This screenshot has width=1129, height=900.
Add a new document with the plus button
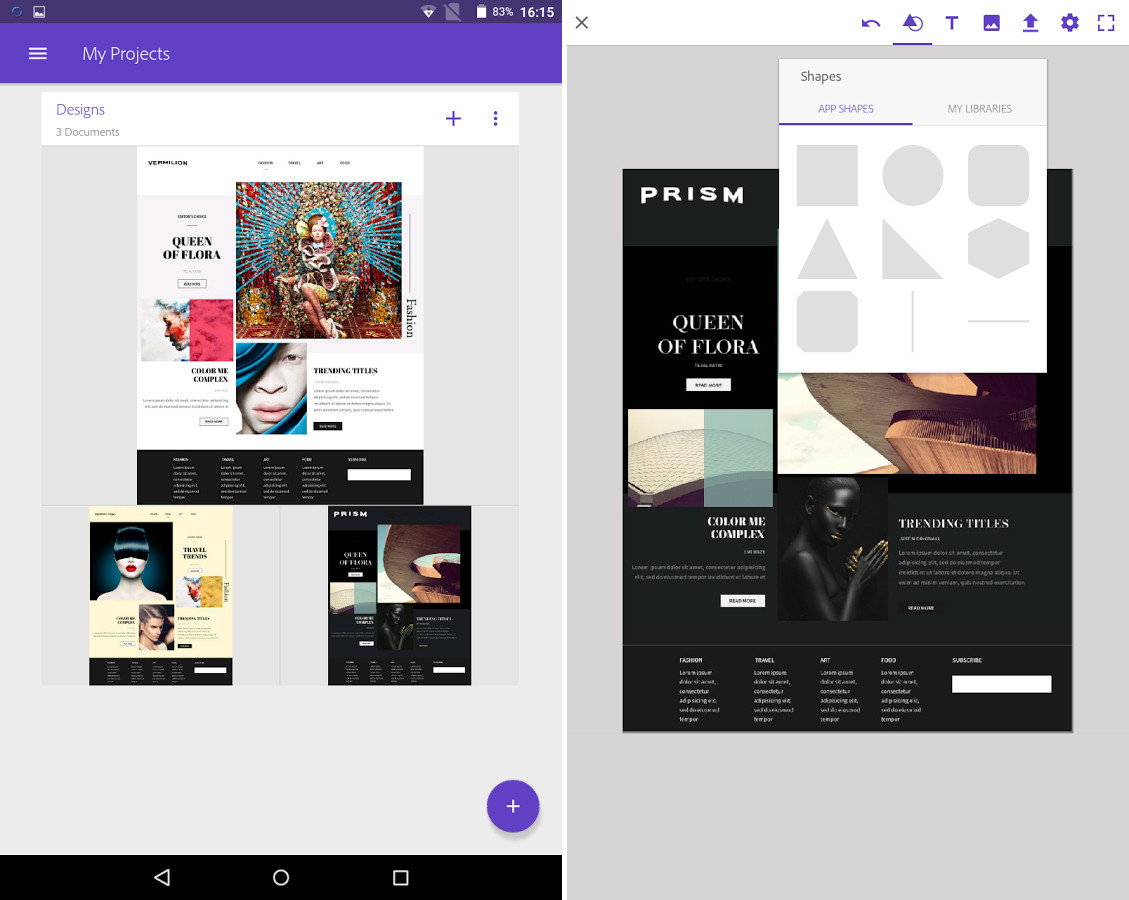(453, 117)
